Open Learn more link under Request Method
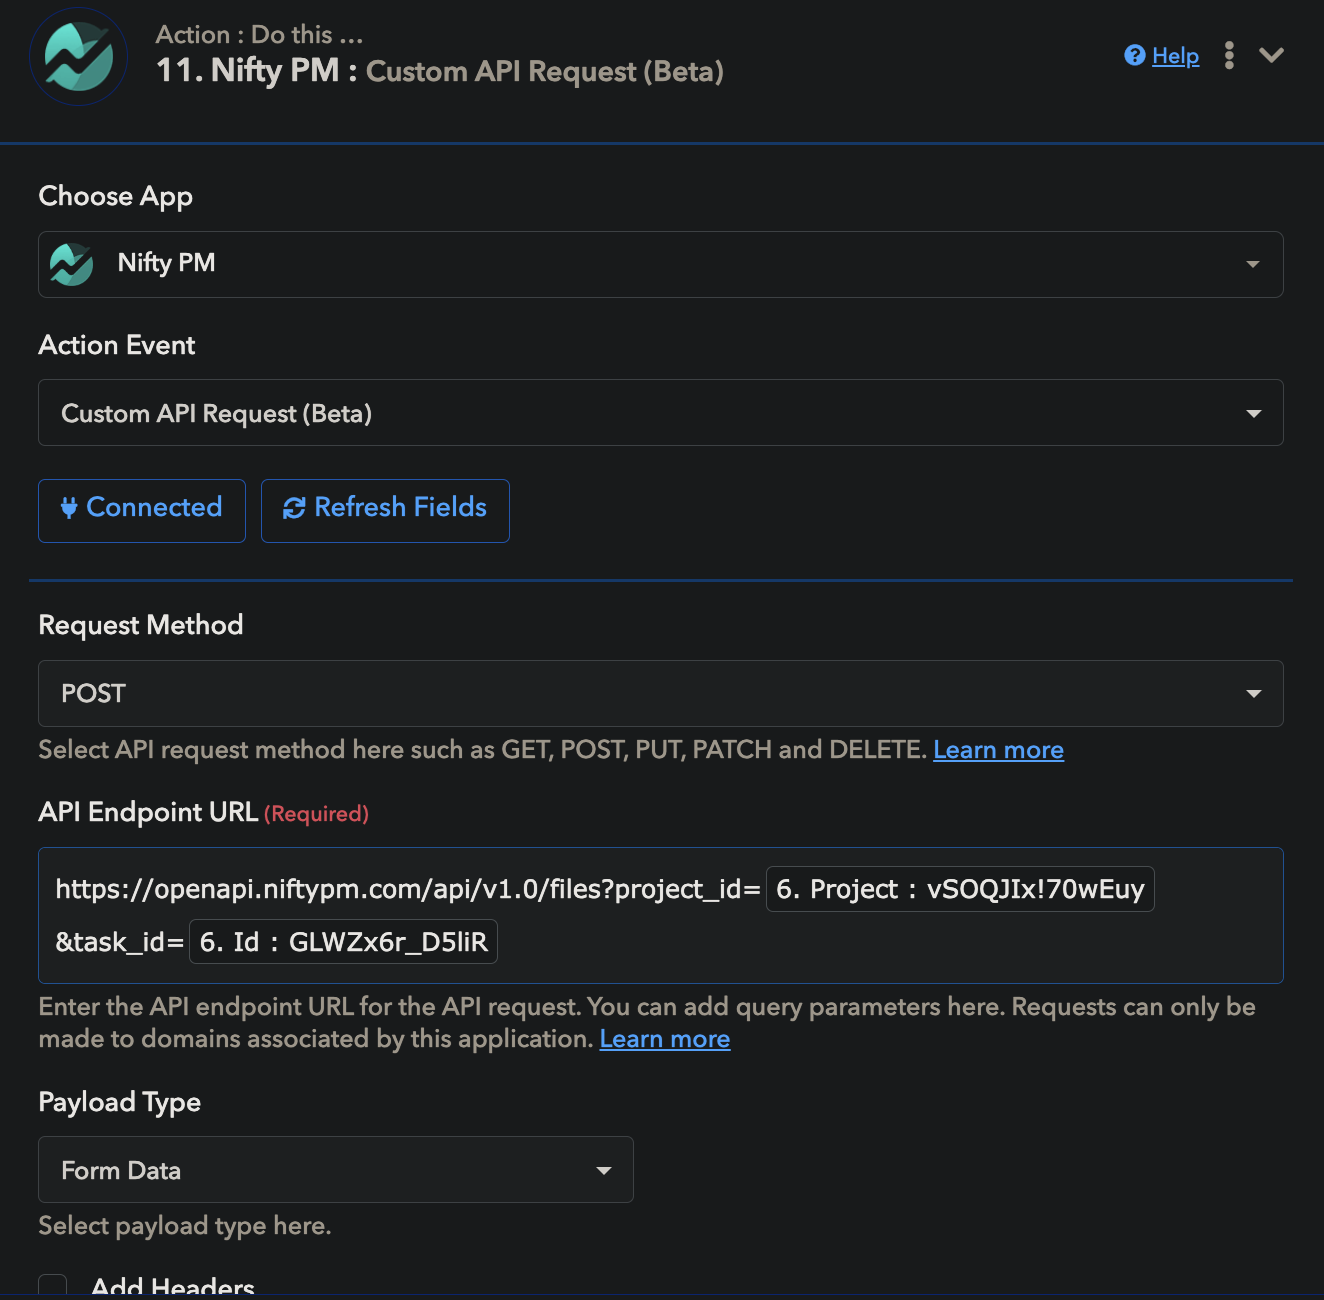The image size is (1324, 1300). (x=998, y=750)
